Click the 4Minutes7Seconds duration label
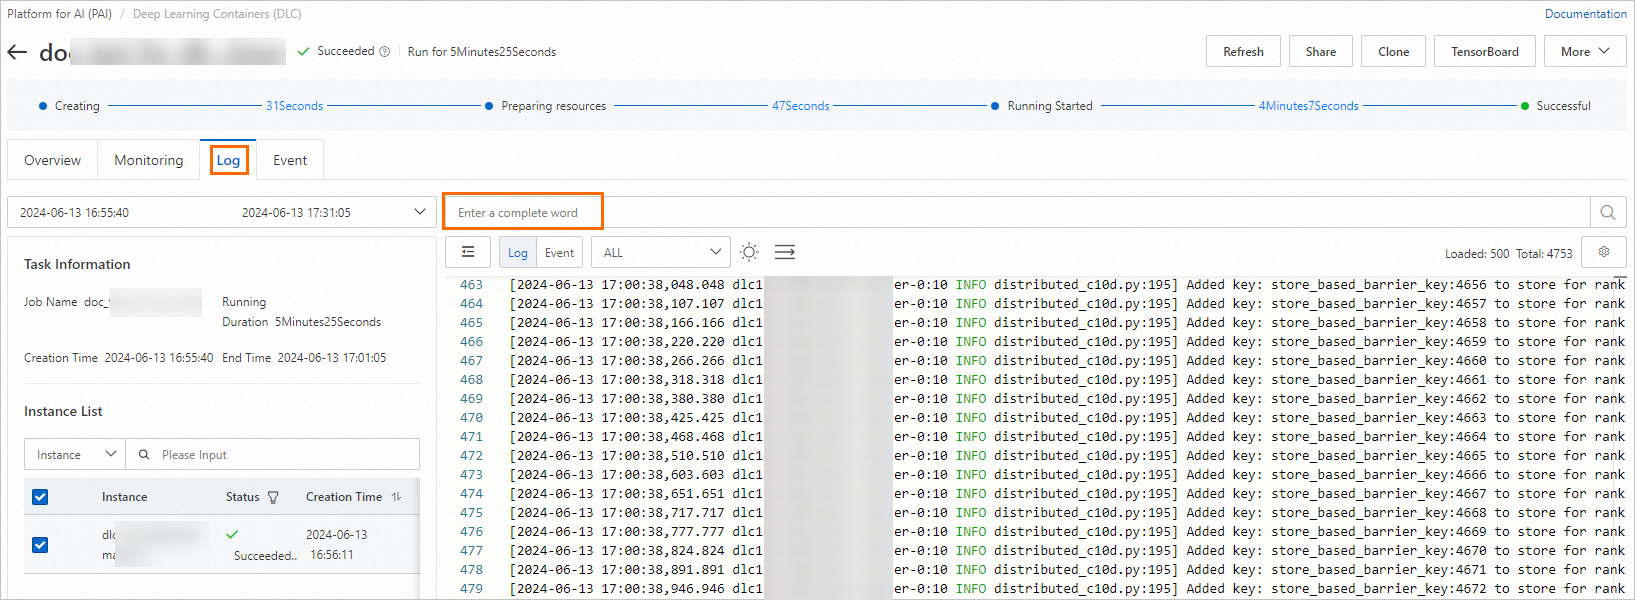This screenshot has width=1635, height=600. coord(1308,106)
